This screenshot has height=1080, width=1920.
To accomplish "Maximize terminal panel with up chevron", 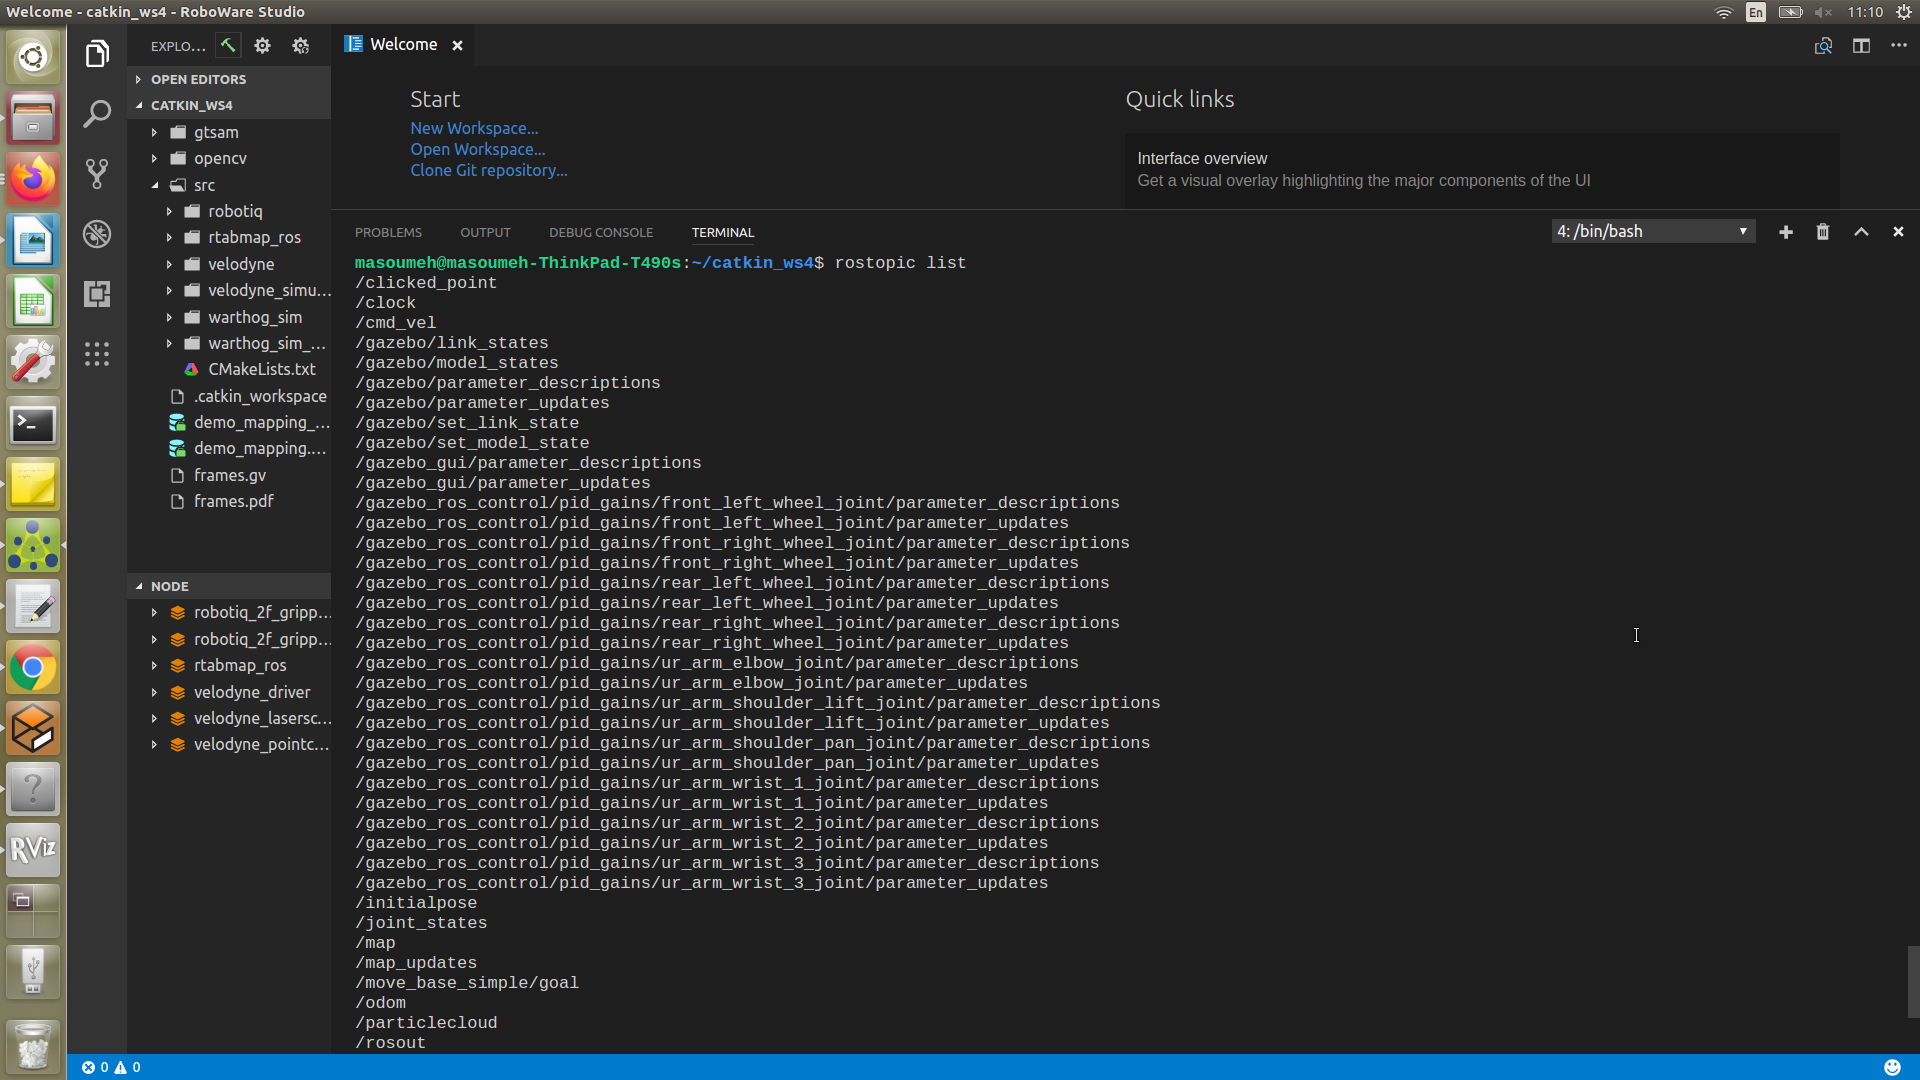I will (x=1861, y=232).
